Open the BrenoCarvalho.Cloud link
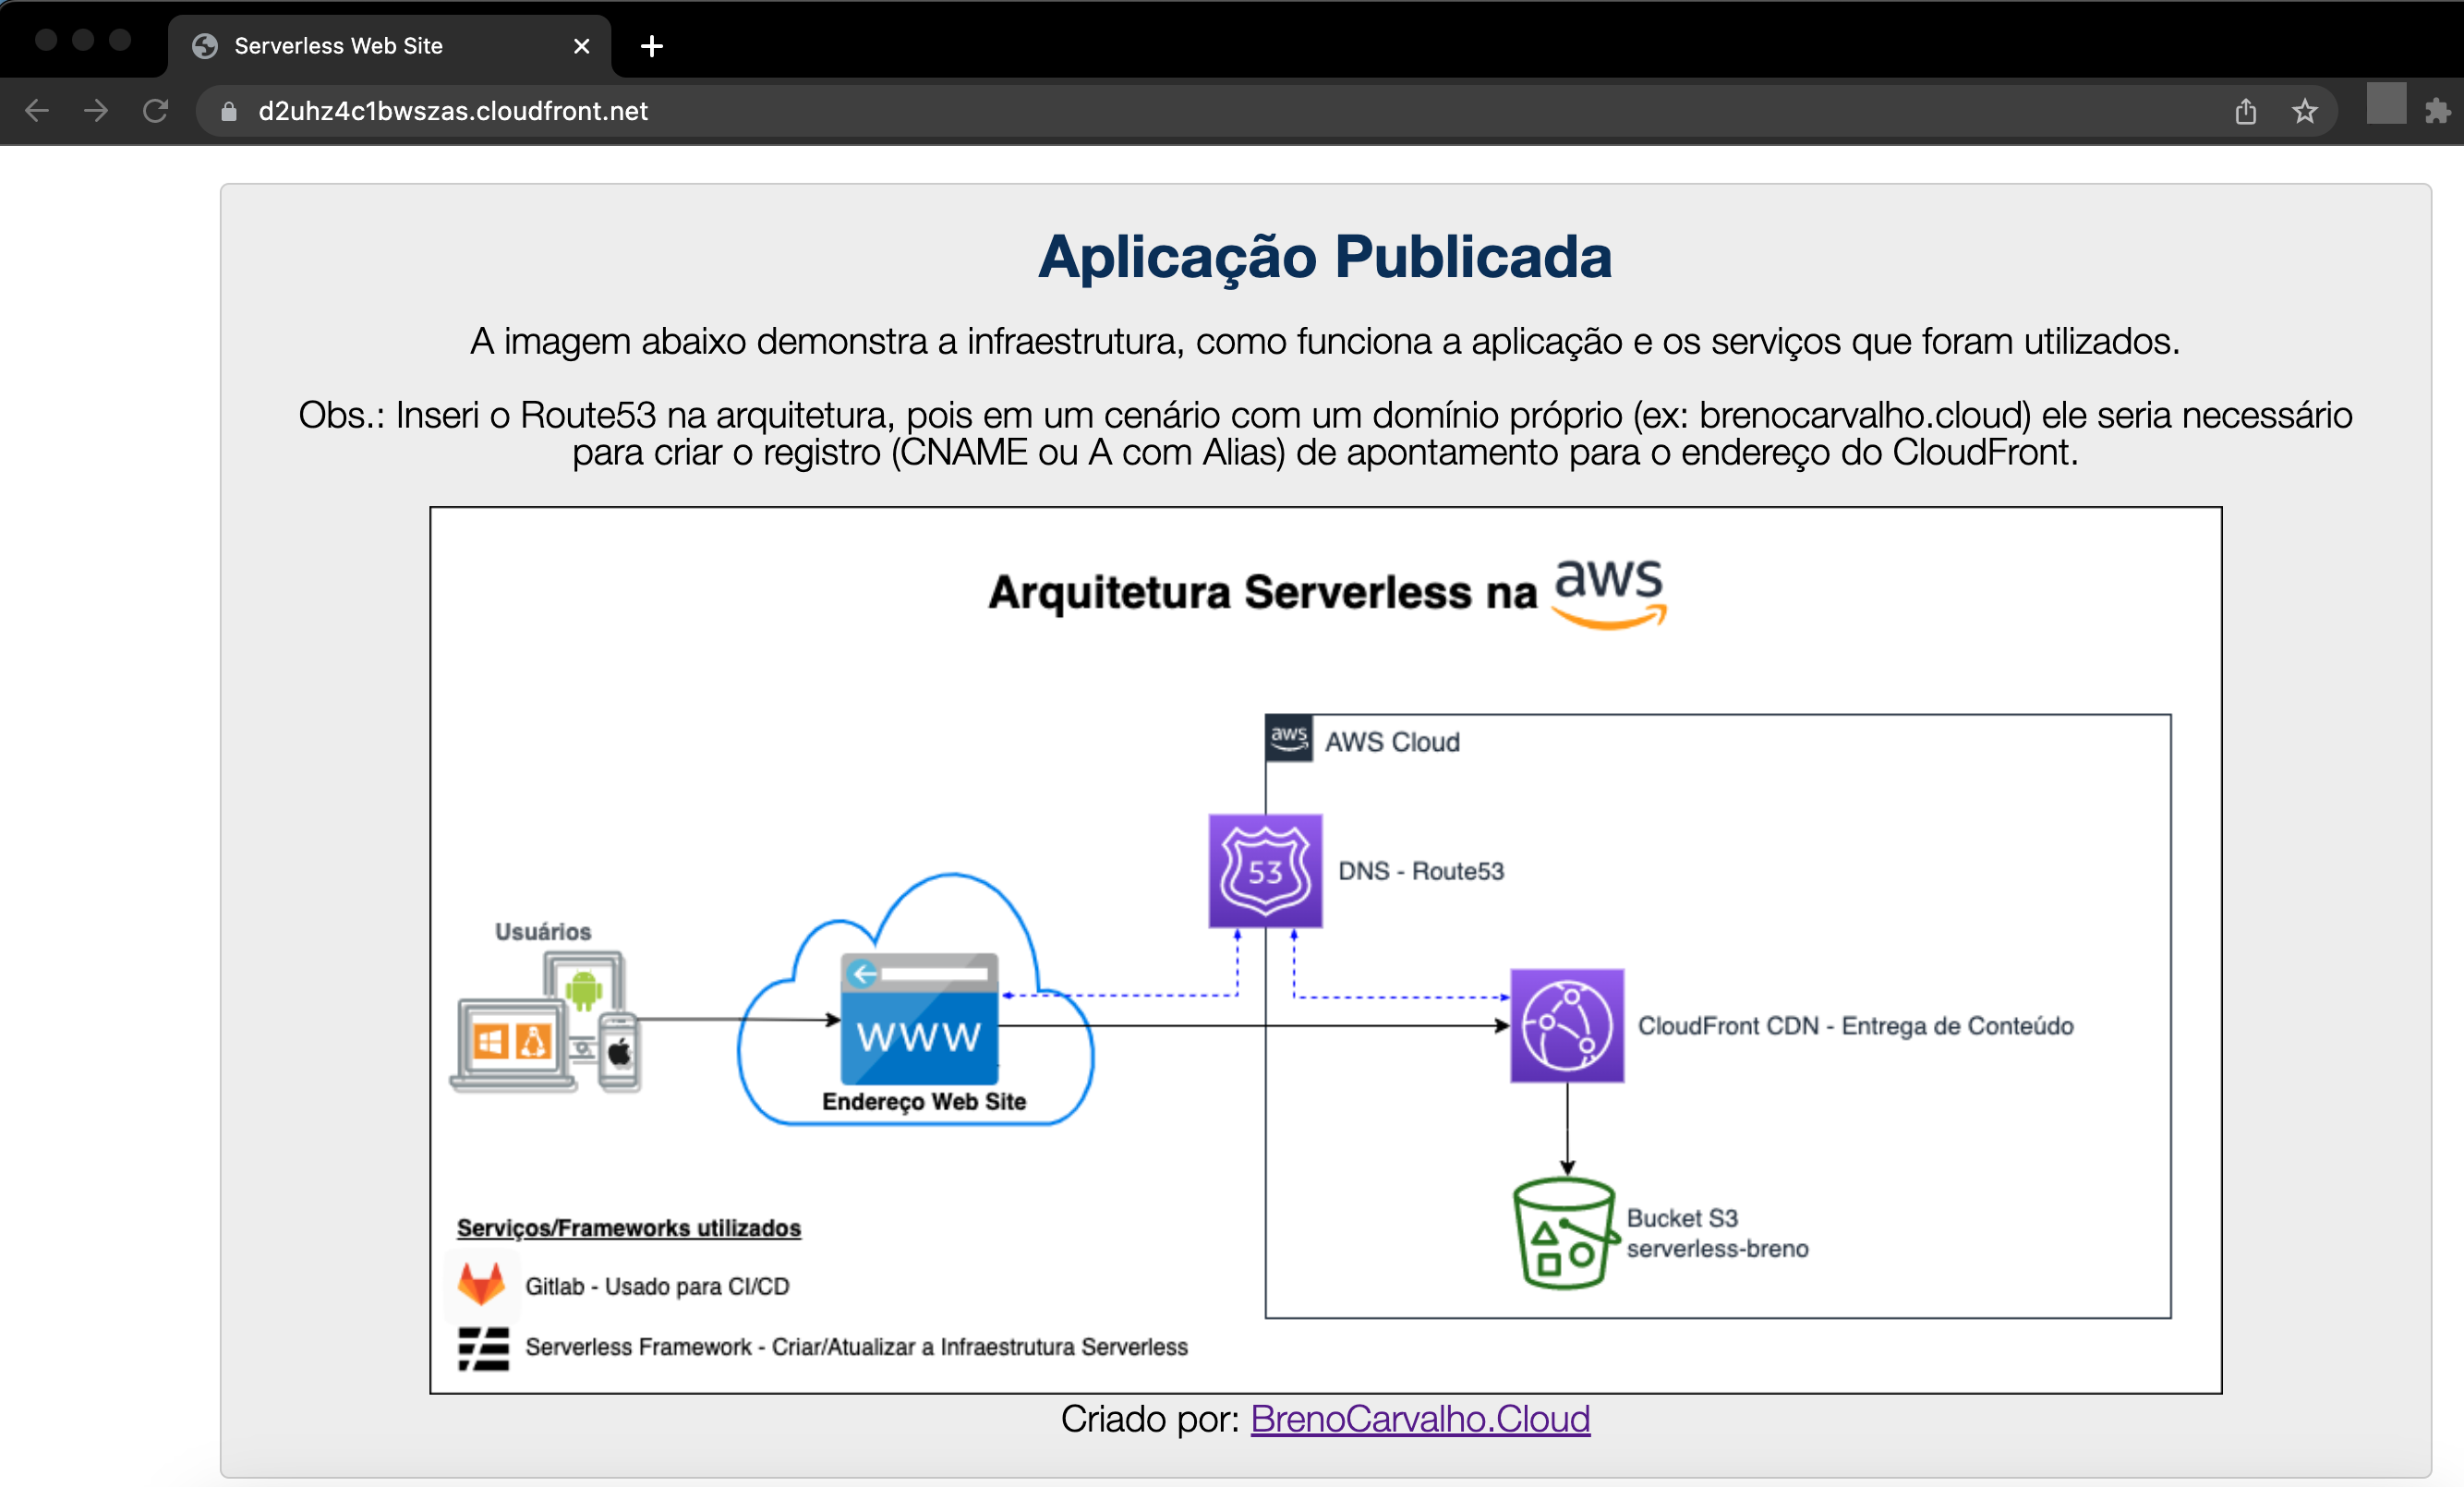 [1419, 1419]
